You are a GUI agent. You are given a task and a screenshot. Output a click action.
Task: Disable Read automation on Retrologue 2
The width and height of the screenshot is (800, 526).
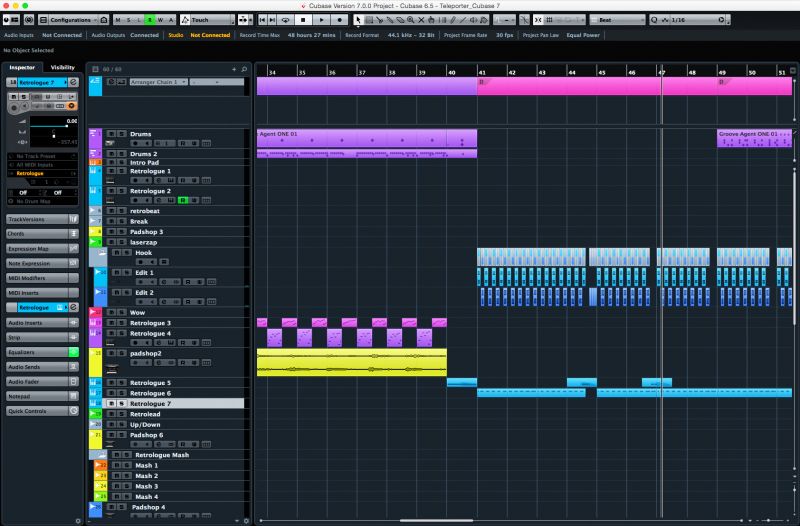click(183, 200)
